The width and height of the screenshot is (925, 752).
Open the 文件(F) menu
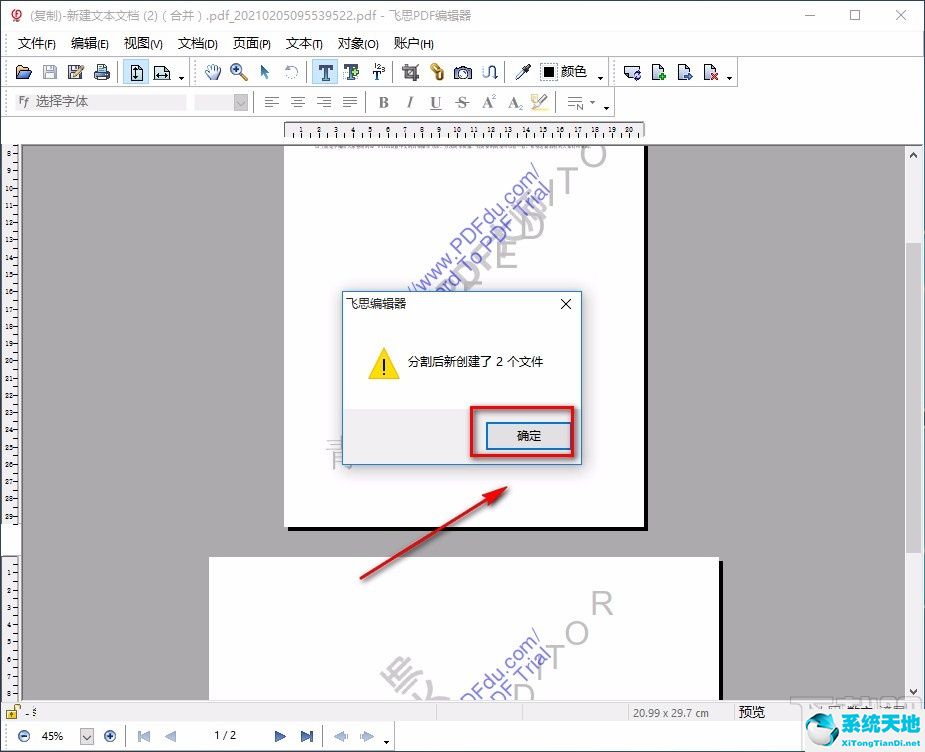(37, 44)
